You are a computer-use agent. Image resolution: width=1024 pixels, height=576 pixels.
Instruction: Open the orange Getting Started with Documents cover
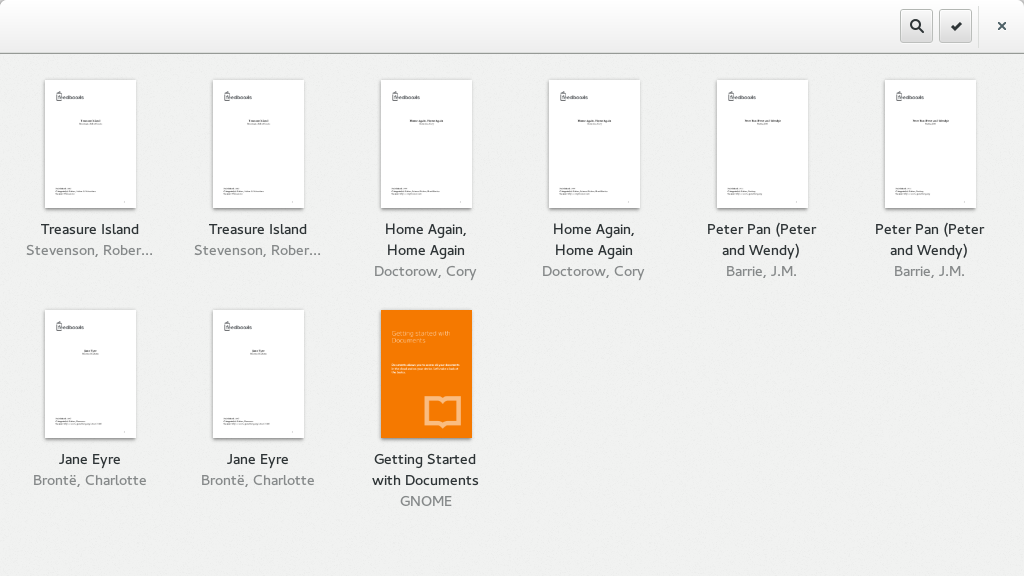tap(426, 373)
